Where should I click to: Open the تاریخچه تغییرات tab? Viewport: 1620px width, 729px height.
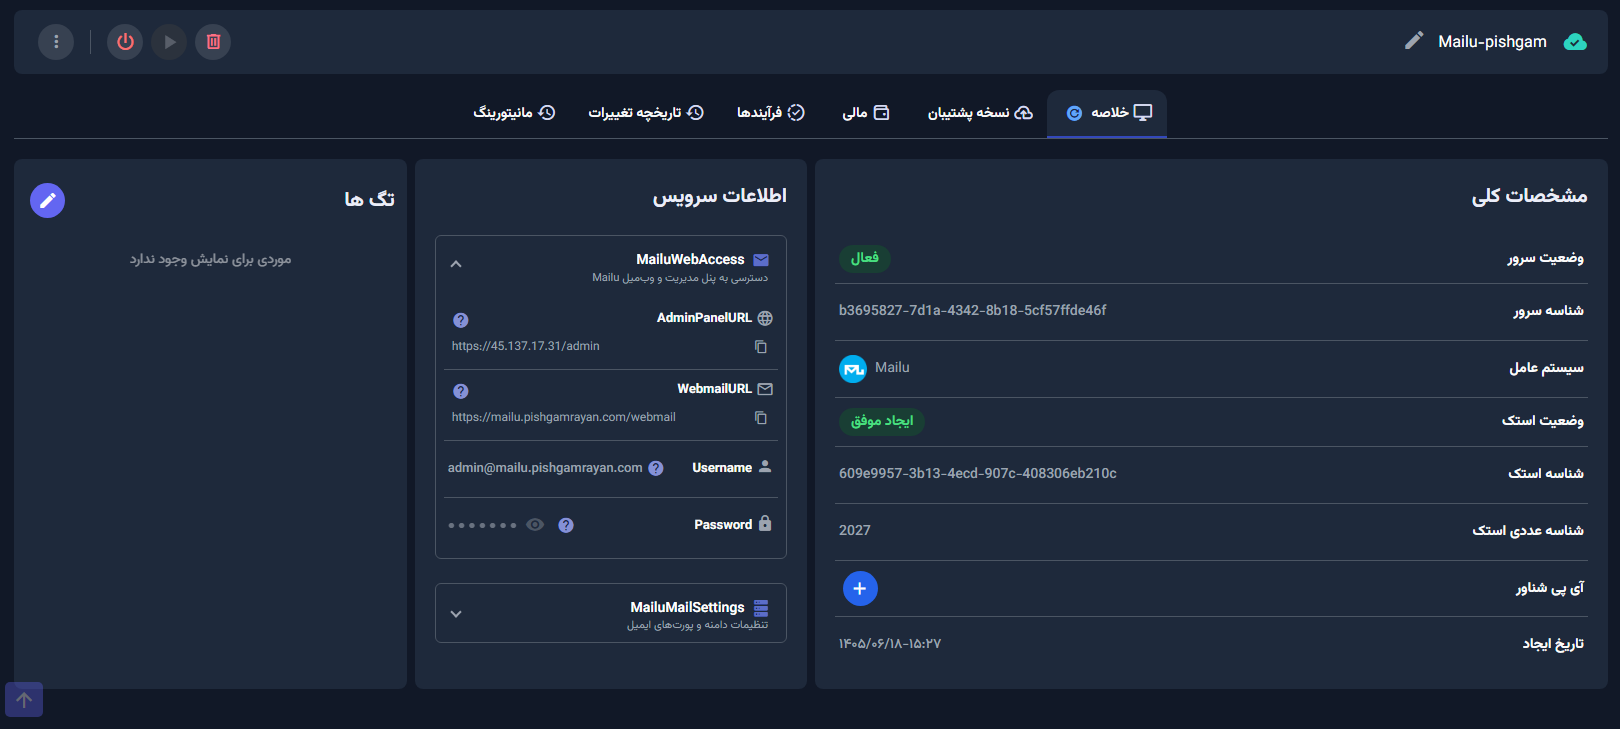pyautogui.click(x=646, y=113)
